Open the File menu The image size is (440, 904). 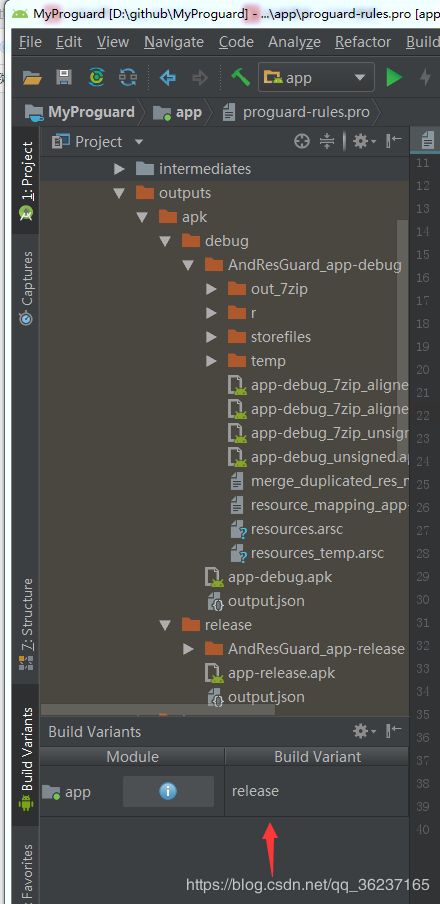pos(30,42)
